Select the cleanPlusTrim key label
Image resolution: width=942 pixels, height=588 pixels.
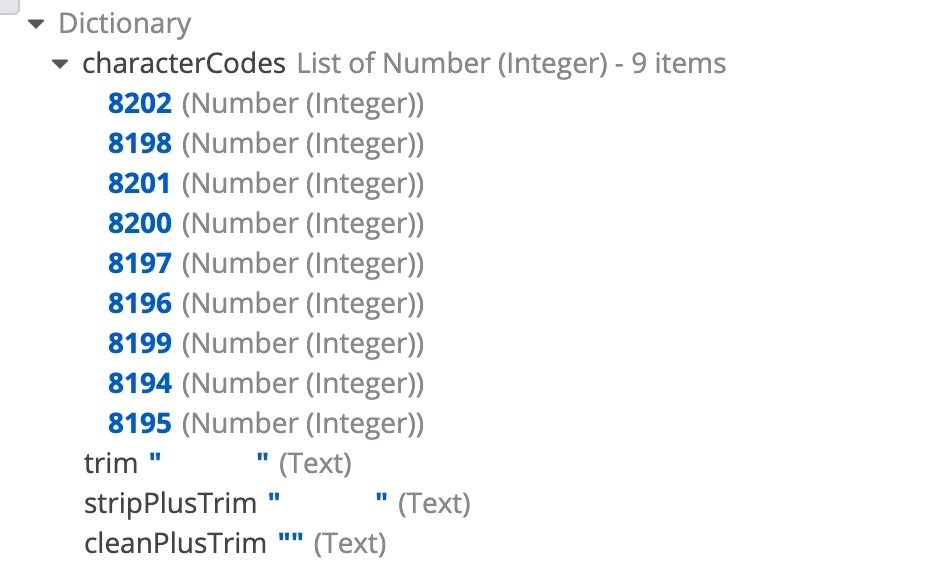(x=175, y=543)
